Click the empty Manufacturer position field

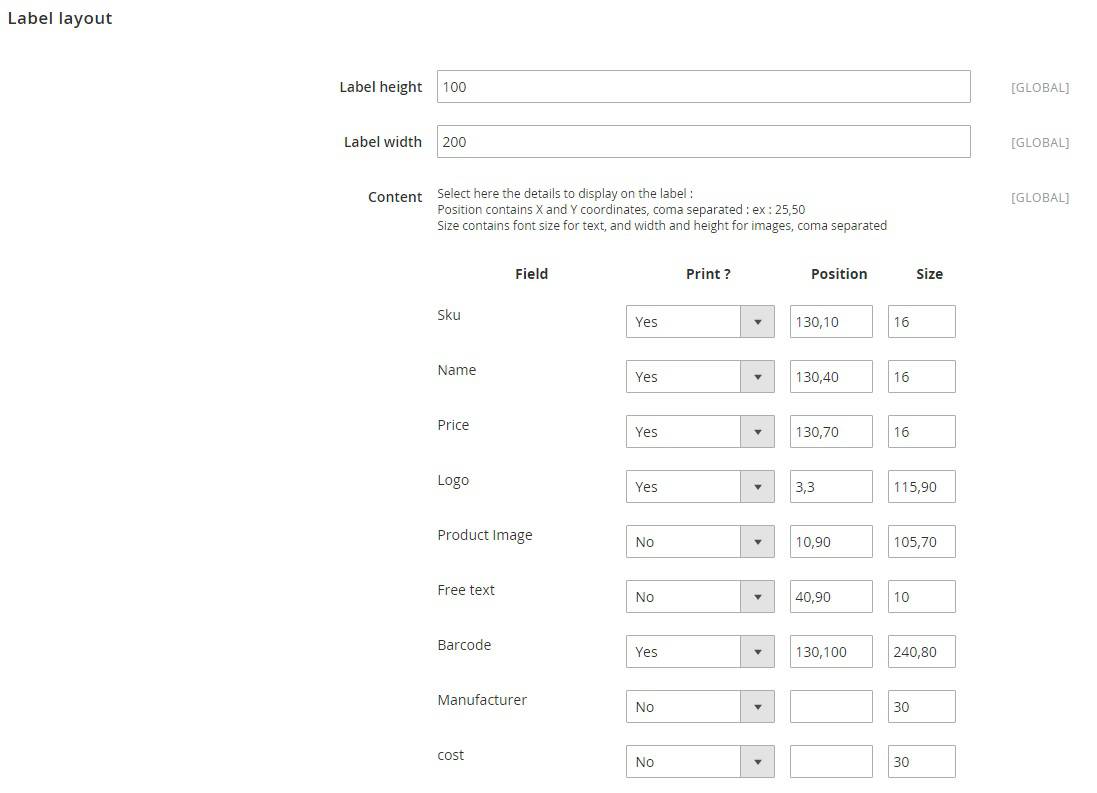831,707
